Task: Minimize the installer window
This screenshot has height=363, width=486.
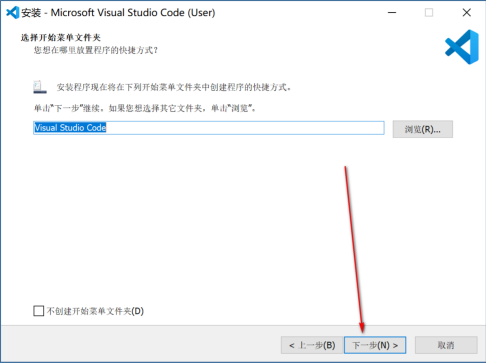Action: (392, 13)
